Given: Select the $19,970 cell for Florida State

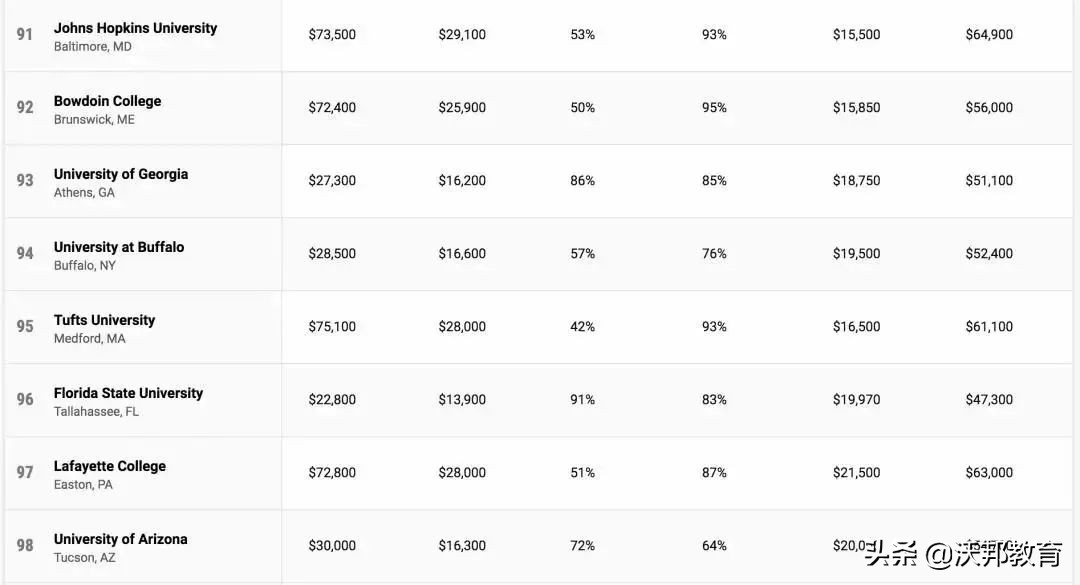Looking at the screenshot, I should 857,399.
